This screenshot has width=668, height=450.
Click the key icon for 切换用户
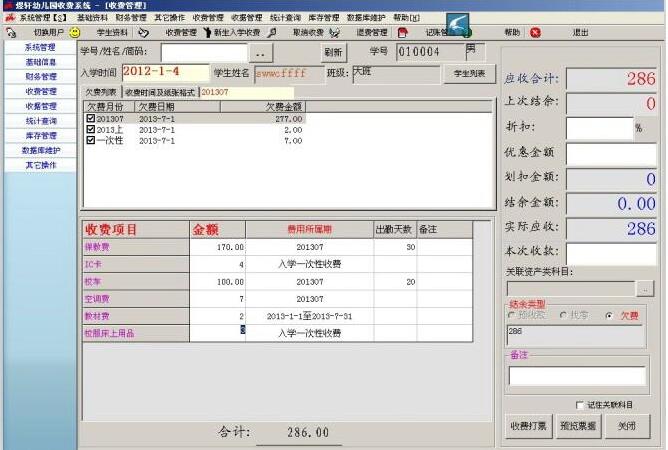point(11,32)
